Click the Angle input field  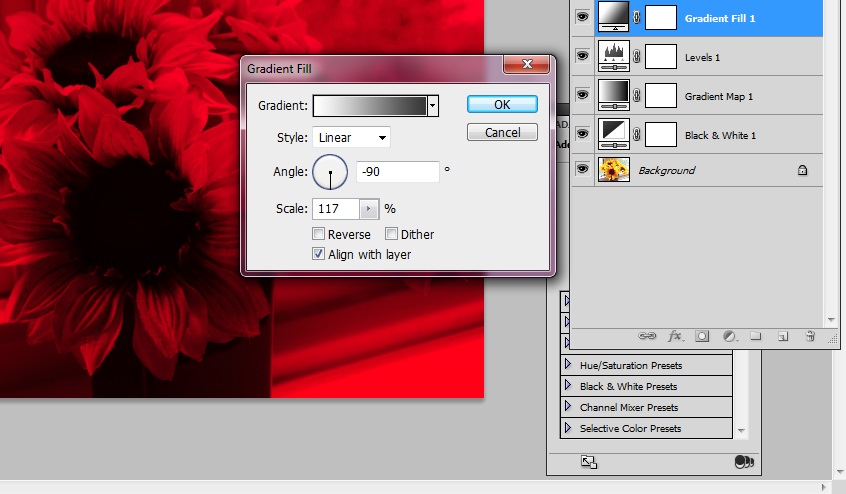tap(398, 172)
